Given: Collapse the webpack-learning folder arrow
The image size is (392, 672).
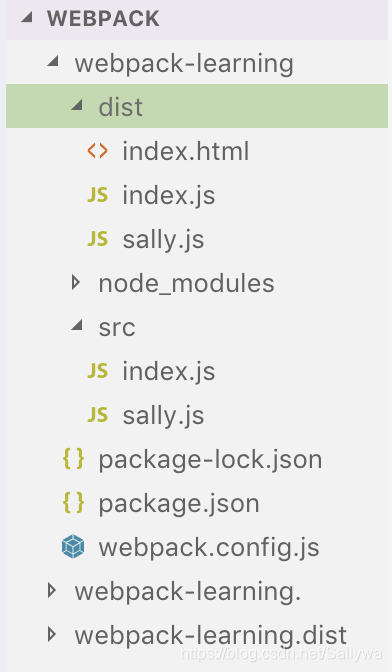Looking at the screenshot, I should click(53, 62).
